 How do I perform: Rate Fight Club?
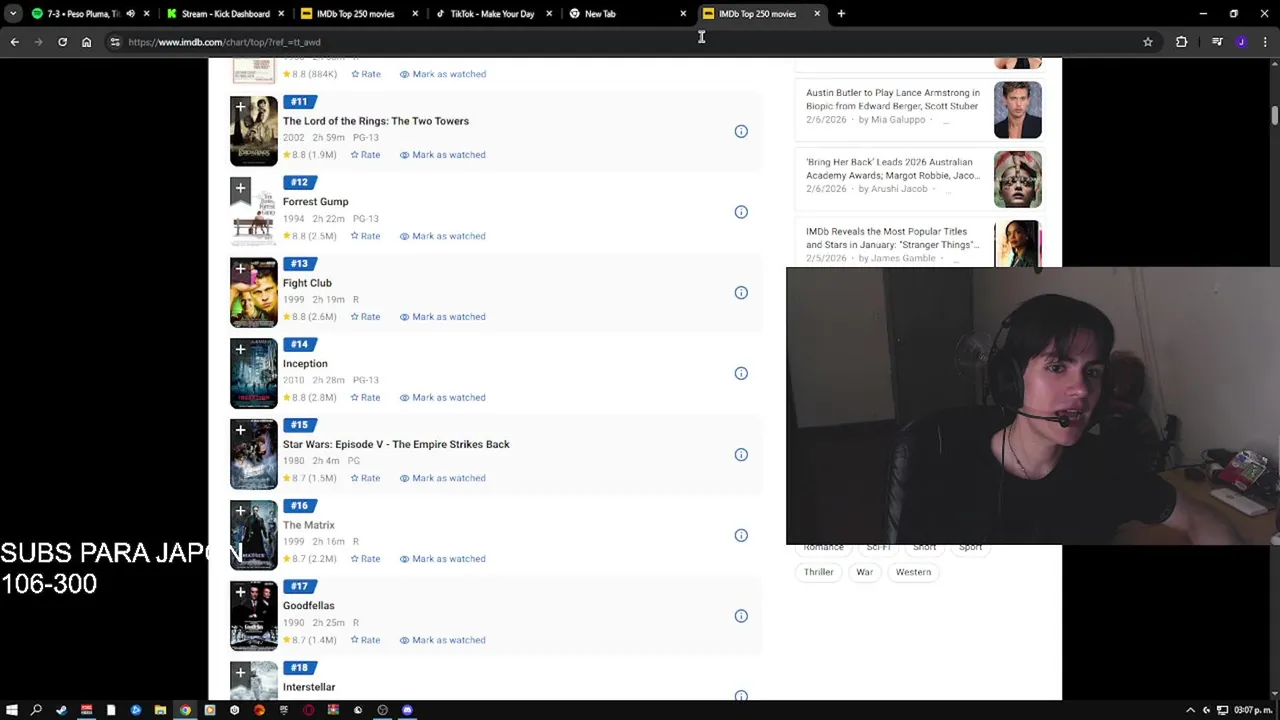pos(365,317)
